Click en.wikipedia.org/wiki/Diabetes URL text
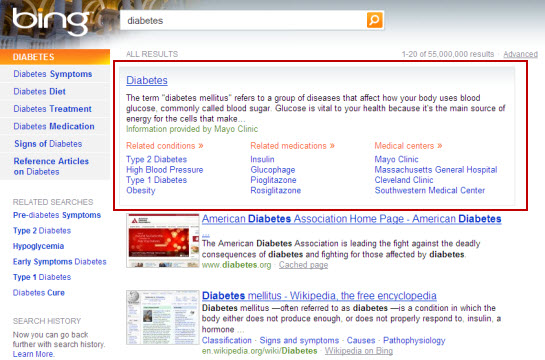Image resolution: width=545 pixels, height=360 pixels. point(260,351)
